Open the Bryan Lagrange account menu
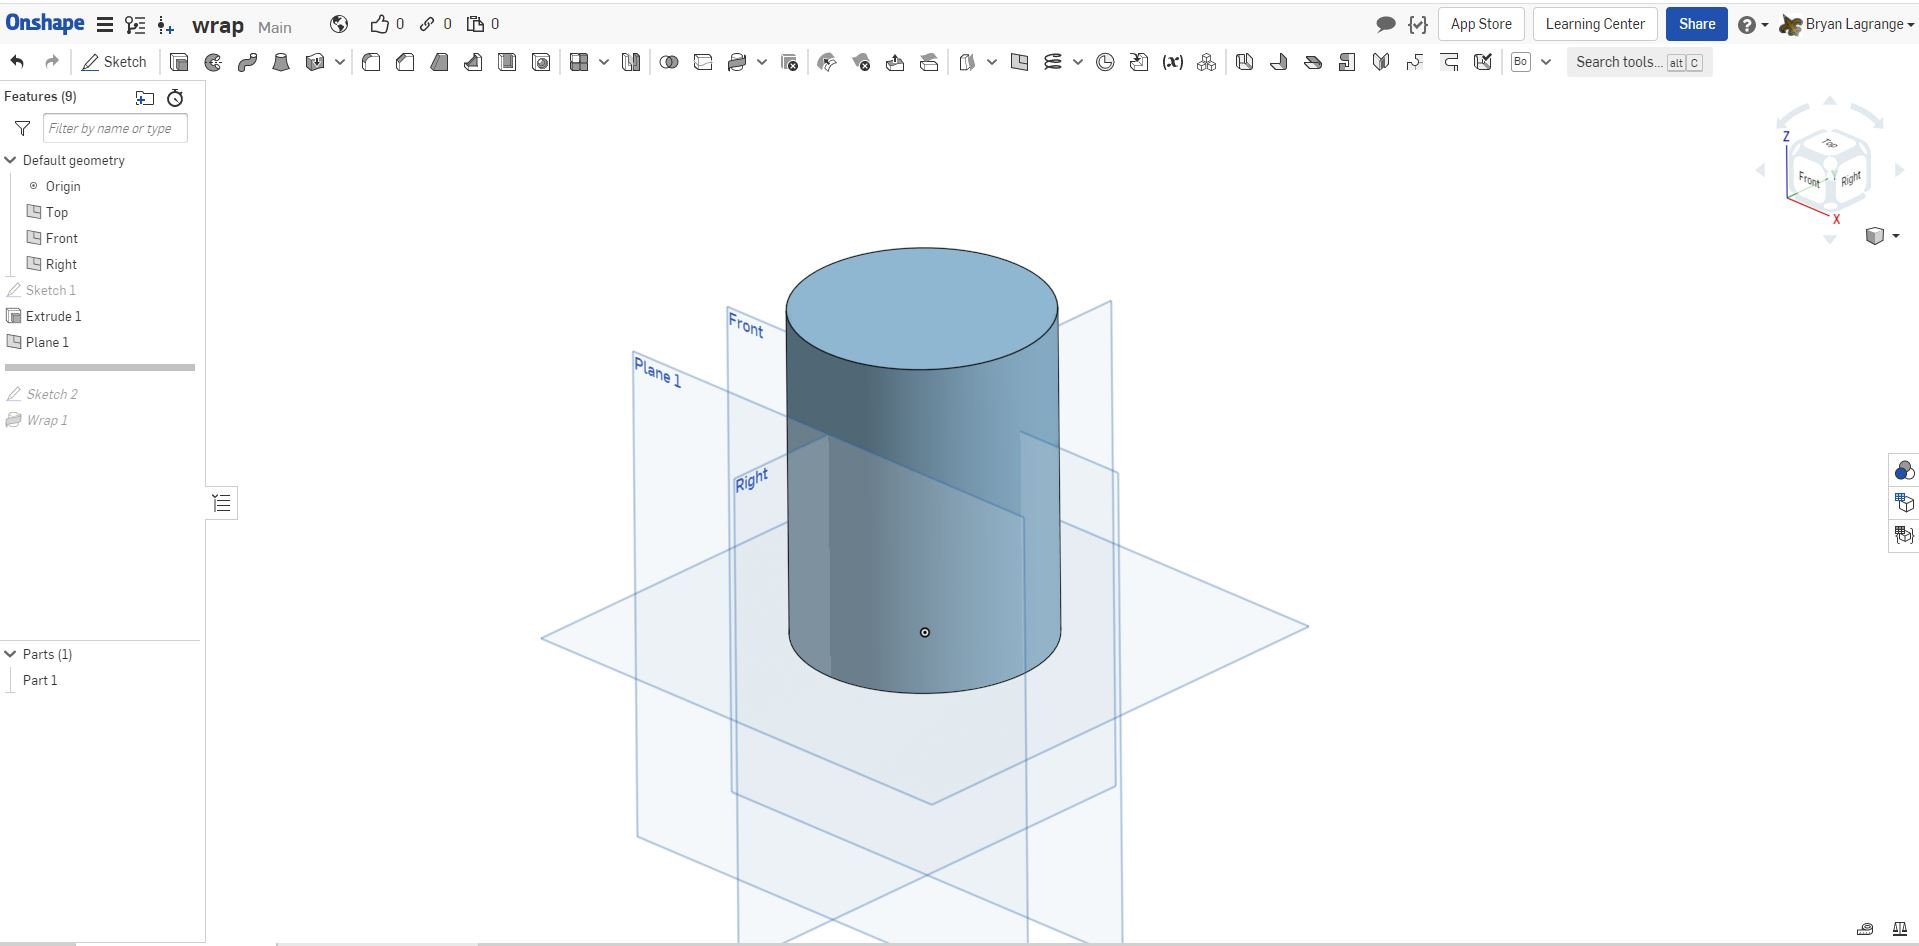This screenshot has width=1919, height=946. click(1847, 24)
